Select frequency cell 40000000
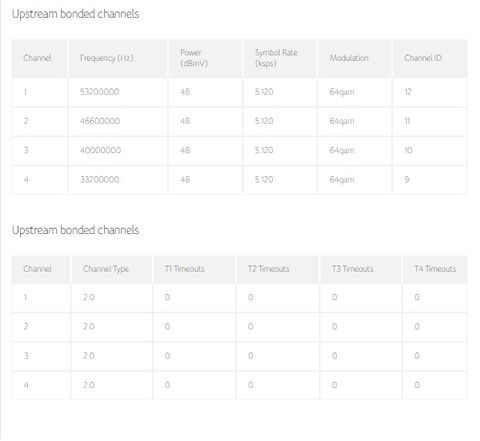This screenshot has width=480, height=441. tap(100, 150)
